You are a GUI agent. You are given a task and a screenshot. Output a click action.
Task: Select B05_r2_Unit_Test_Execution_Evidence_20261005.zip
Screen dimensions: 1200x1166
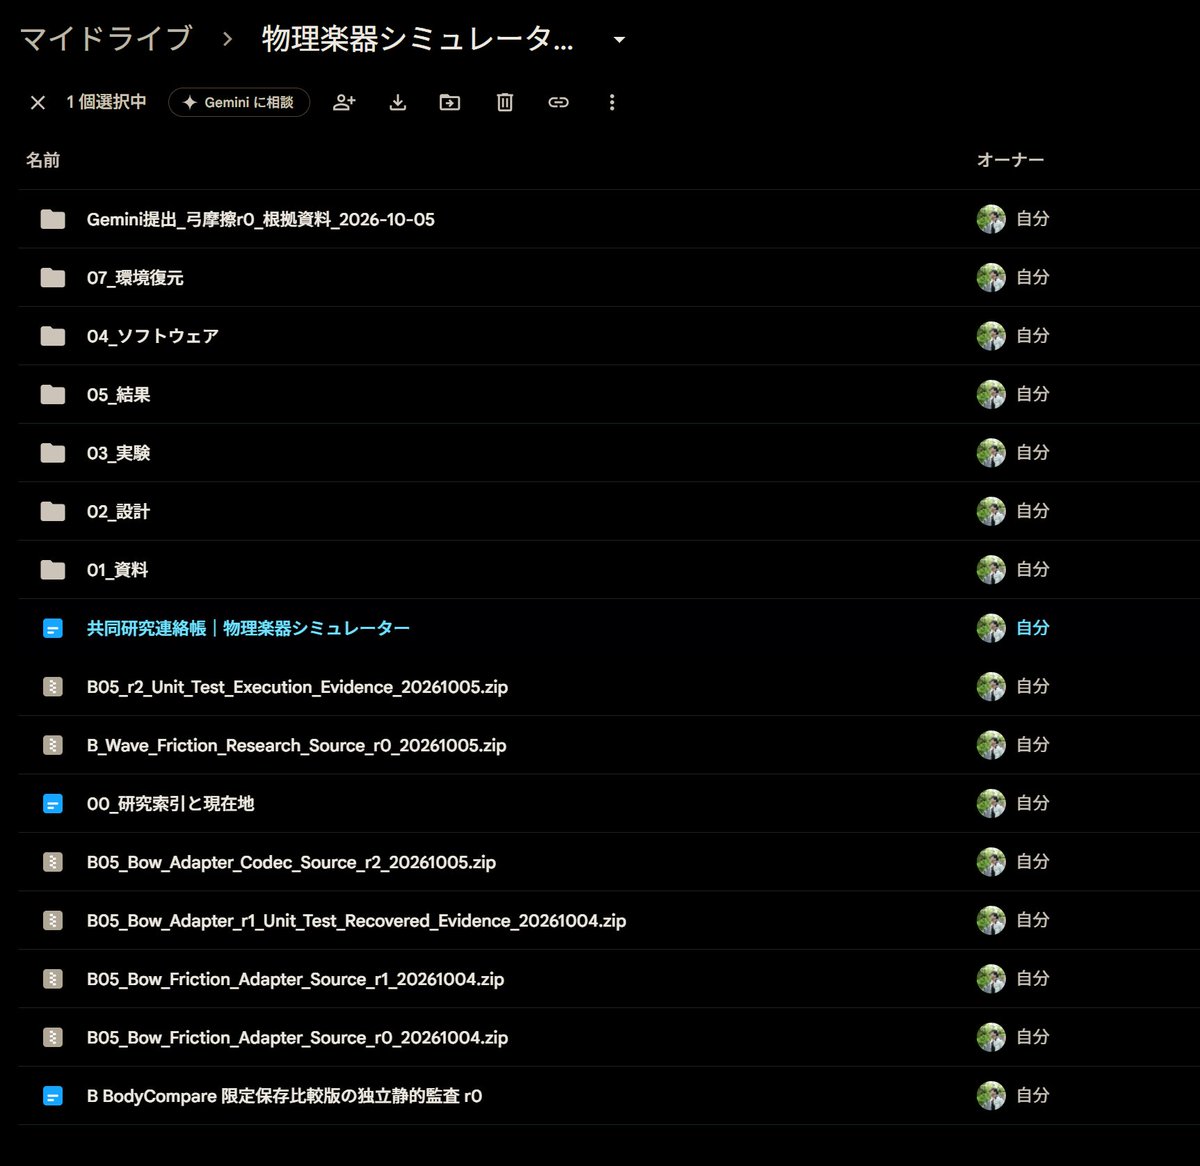coord(298,687)
